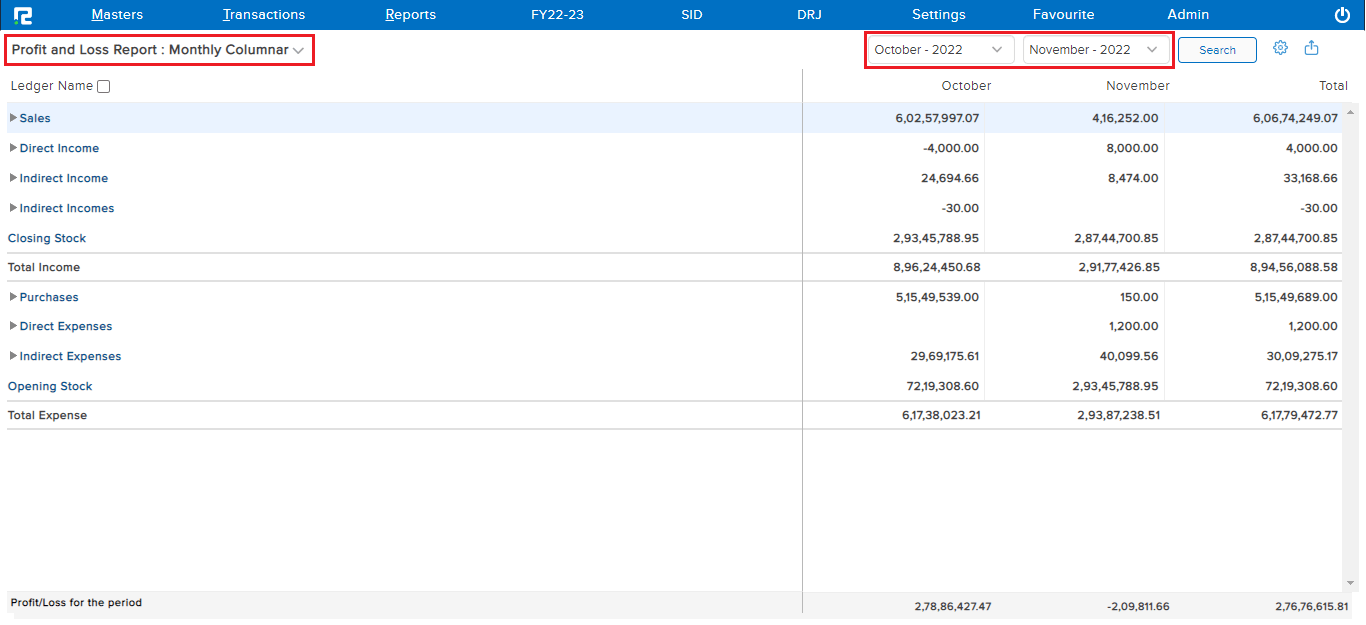Expand the Purchases ledger group
Screen dimensions: 1366x625
(x=13, y=297)
